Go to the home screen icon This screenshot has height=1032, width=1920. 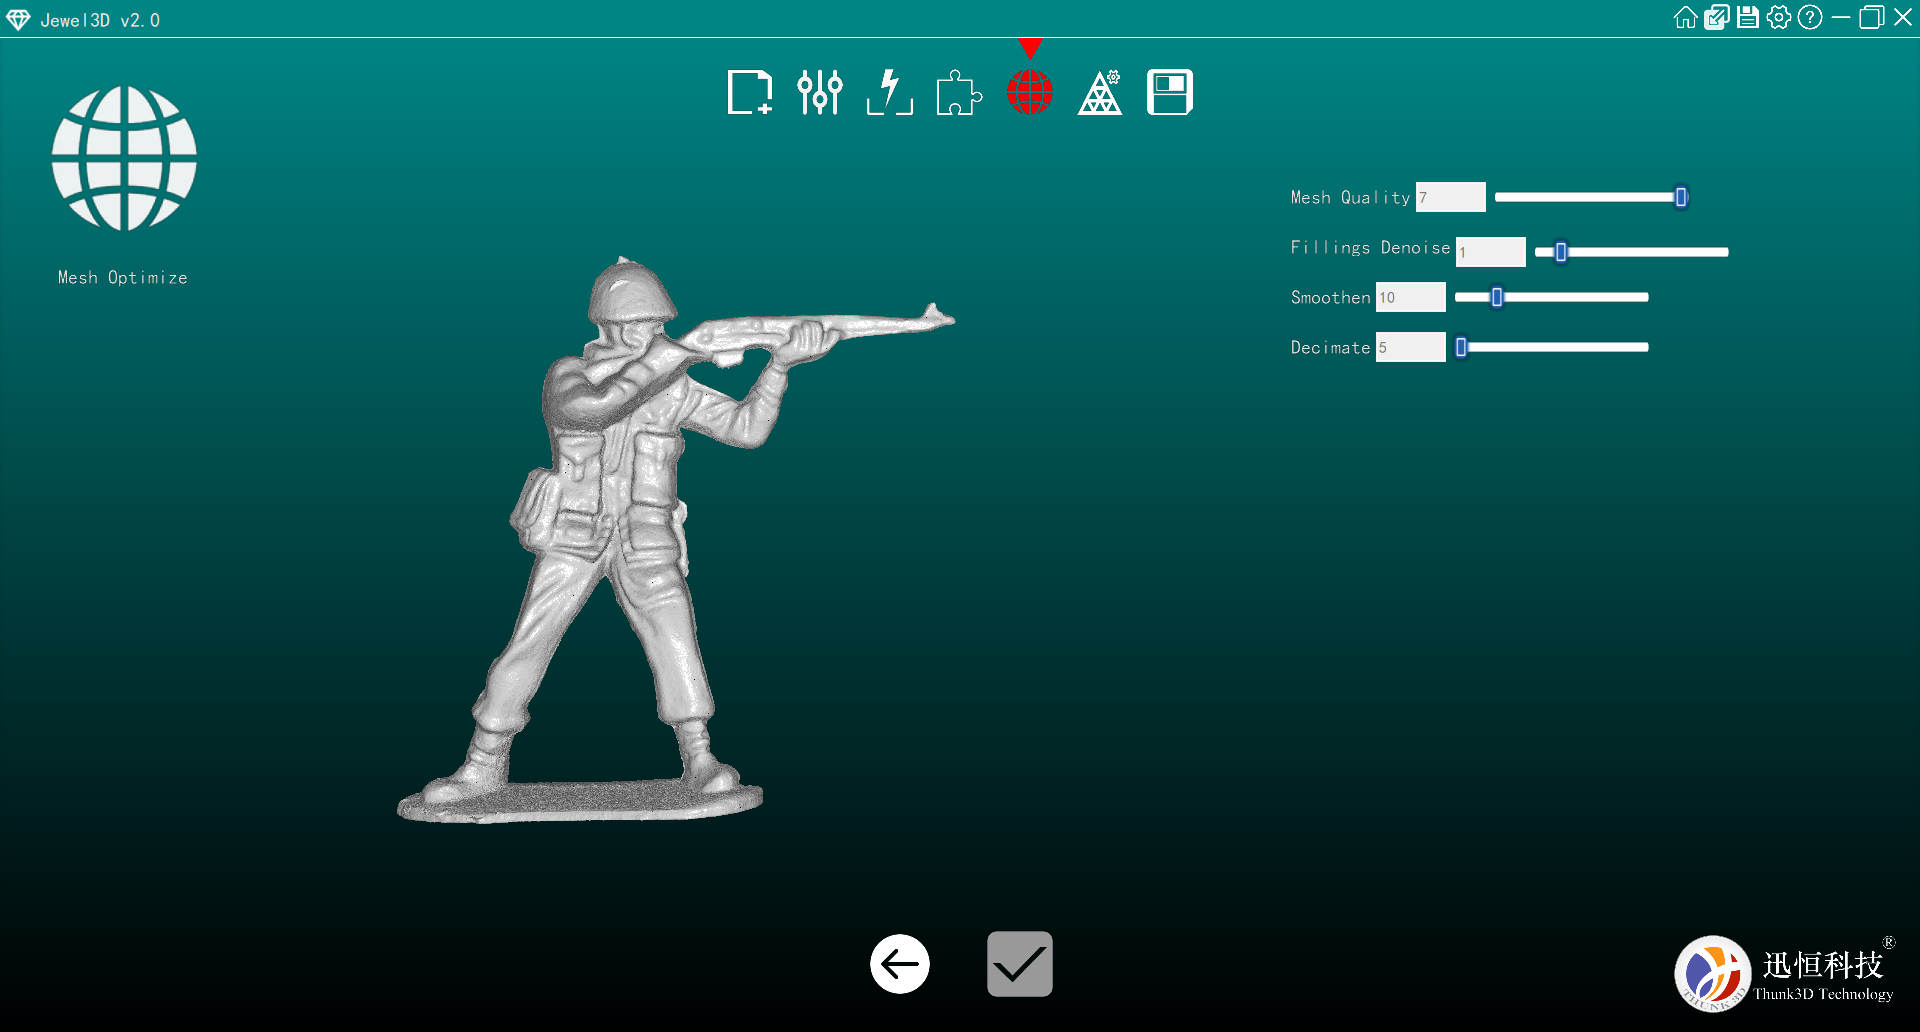[x=1685, y=18]
